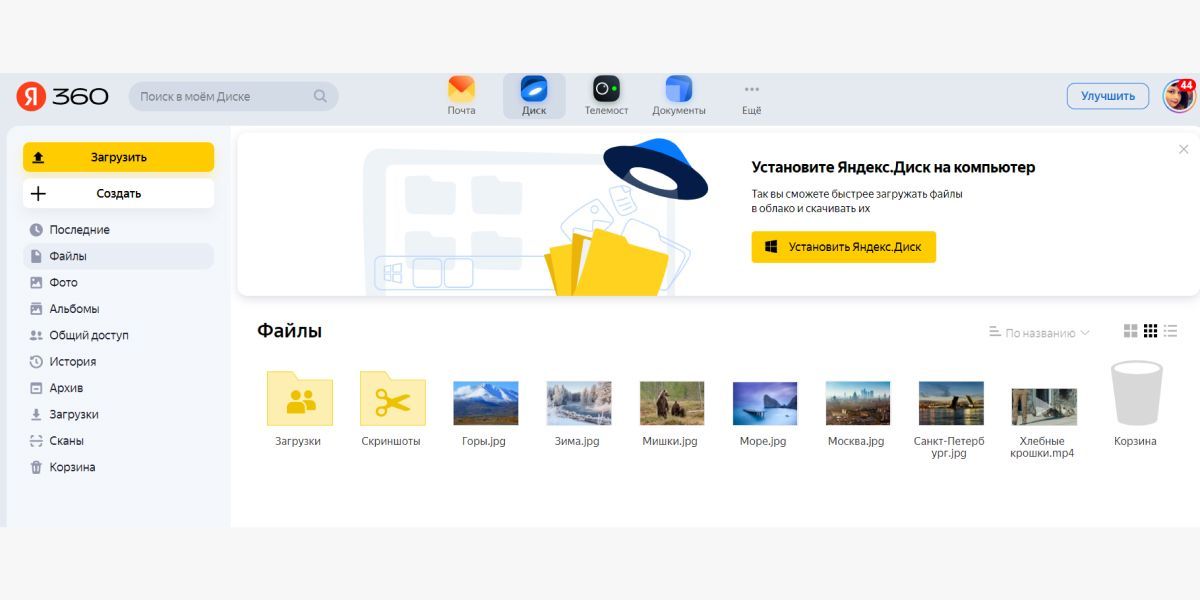
Task: Open Загрузки in the sidebar
Action: tap(118, 414)
